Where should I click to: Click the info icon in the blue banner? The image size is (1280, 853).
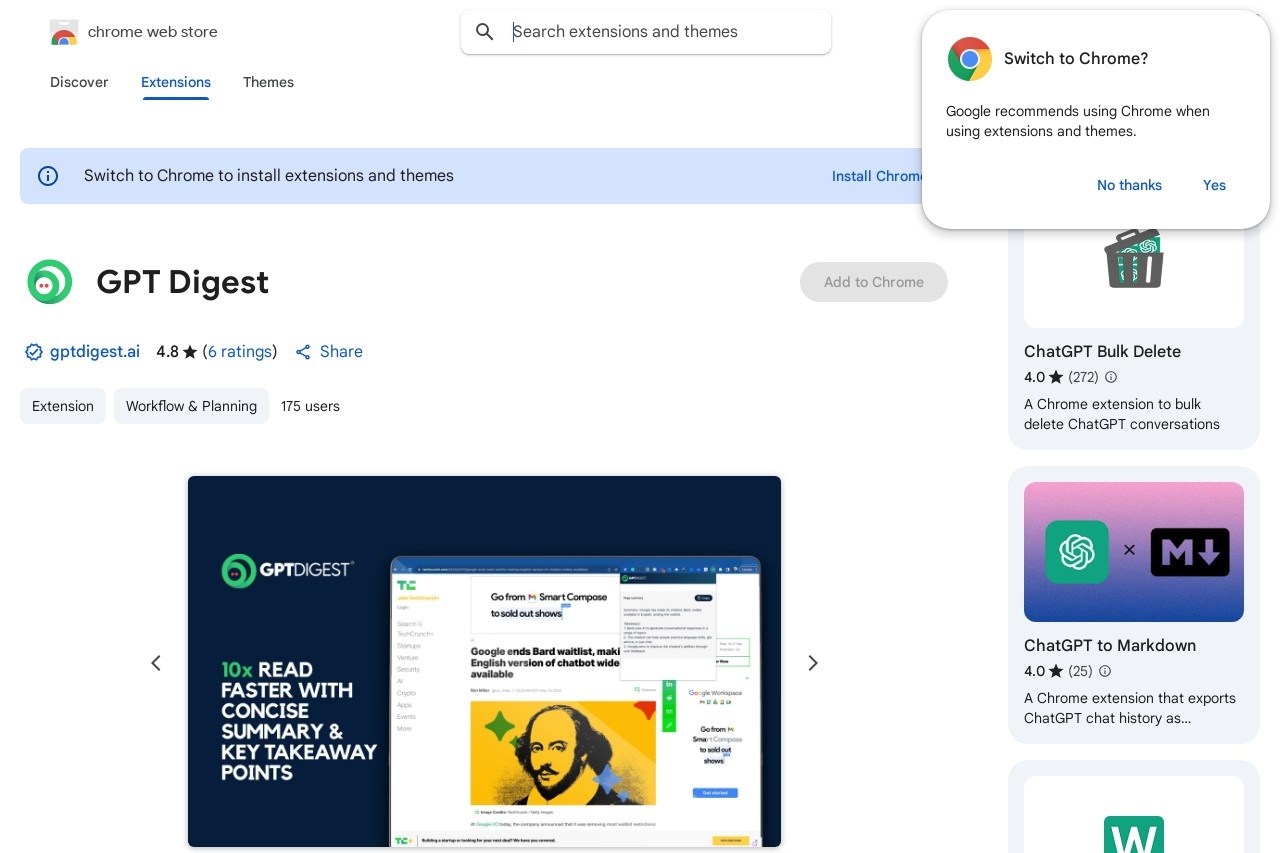tap(48, 176)
